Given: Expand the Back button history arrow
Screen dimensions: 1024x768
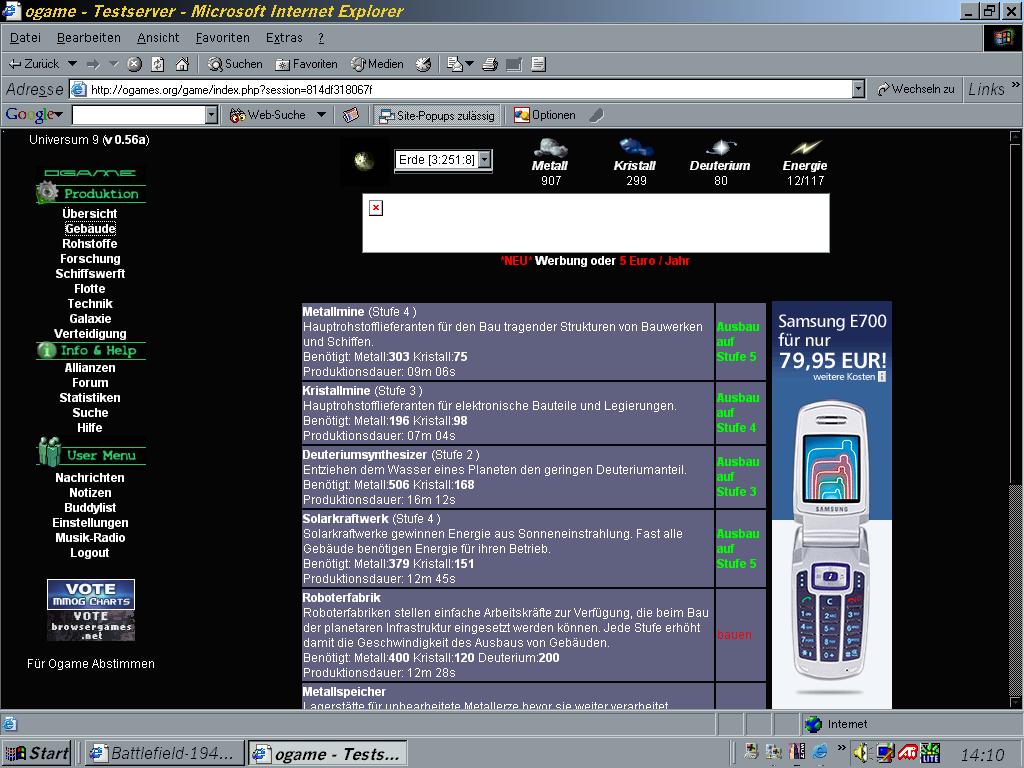Looking at the screenshot, I should pos(72,64).
